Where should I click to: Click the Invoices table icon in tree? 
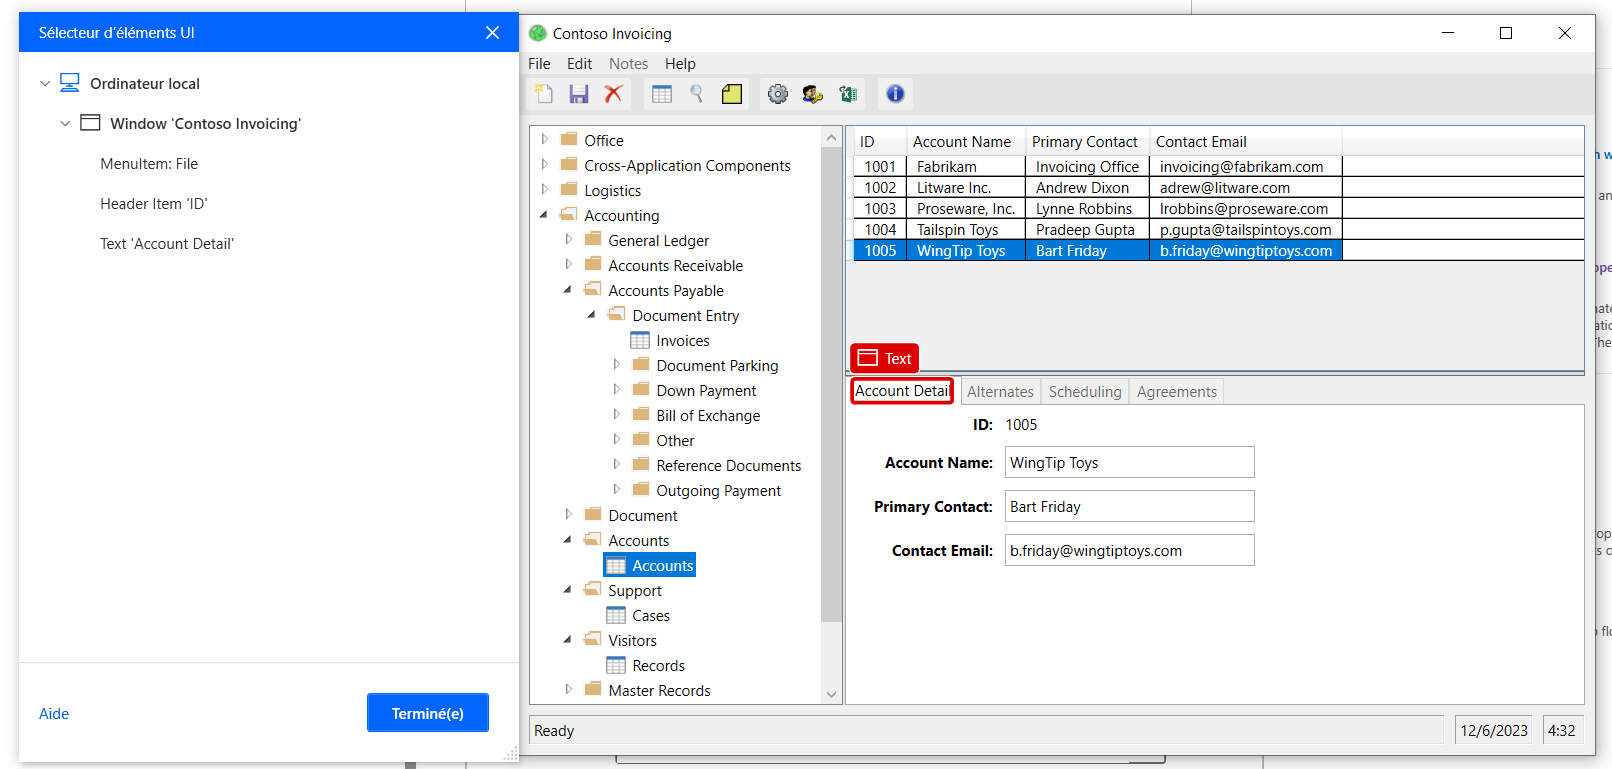point(640,341)
